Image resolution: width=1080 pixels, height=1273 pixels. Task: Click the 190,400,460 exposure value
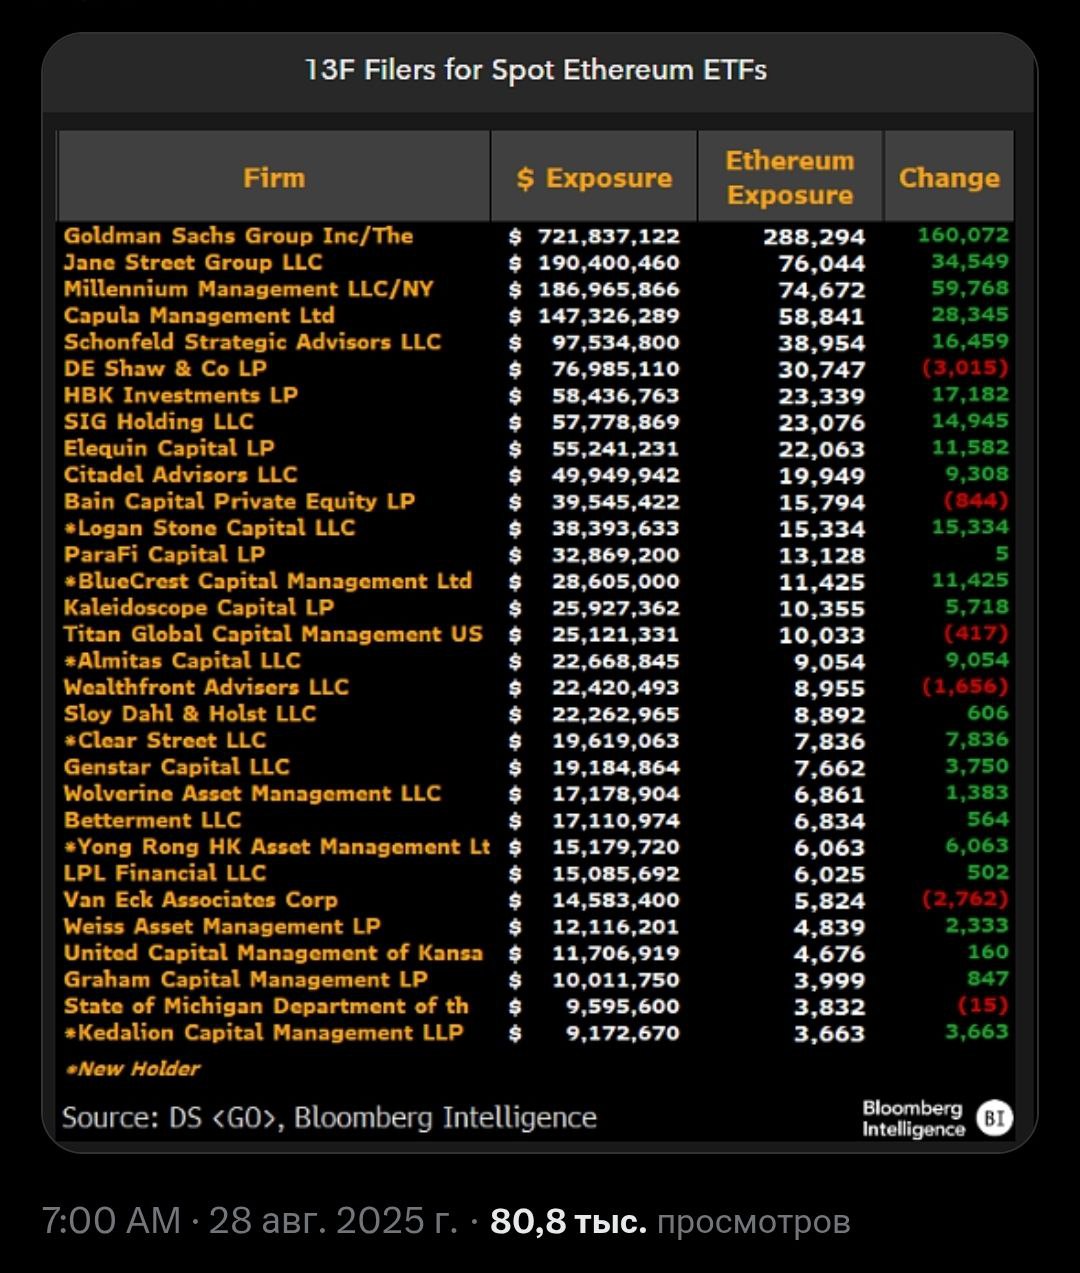tap(609, 263)
